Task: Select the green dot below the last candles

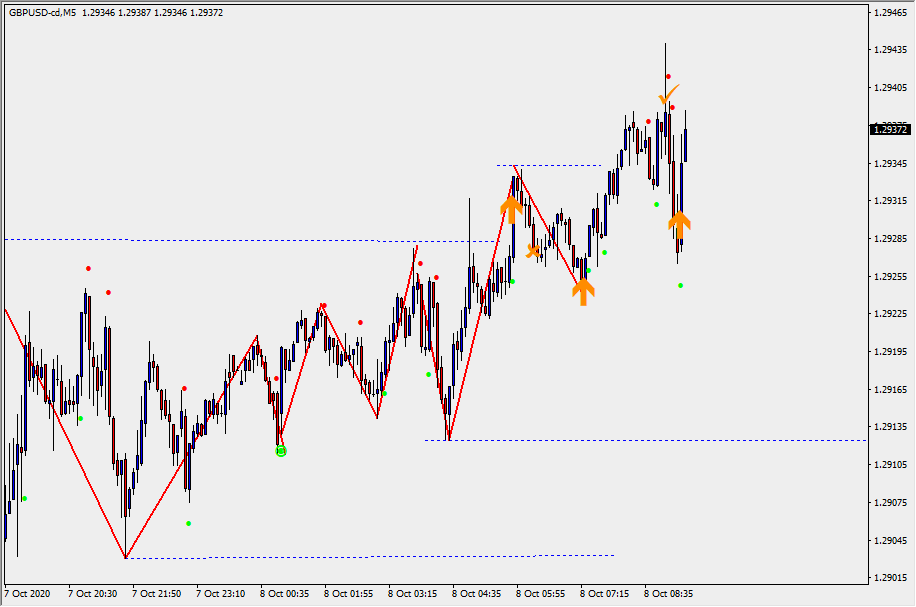Action: 680,286
